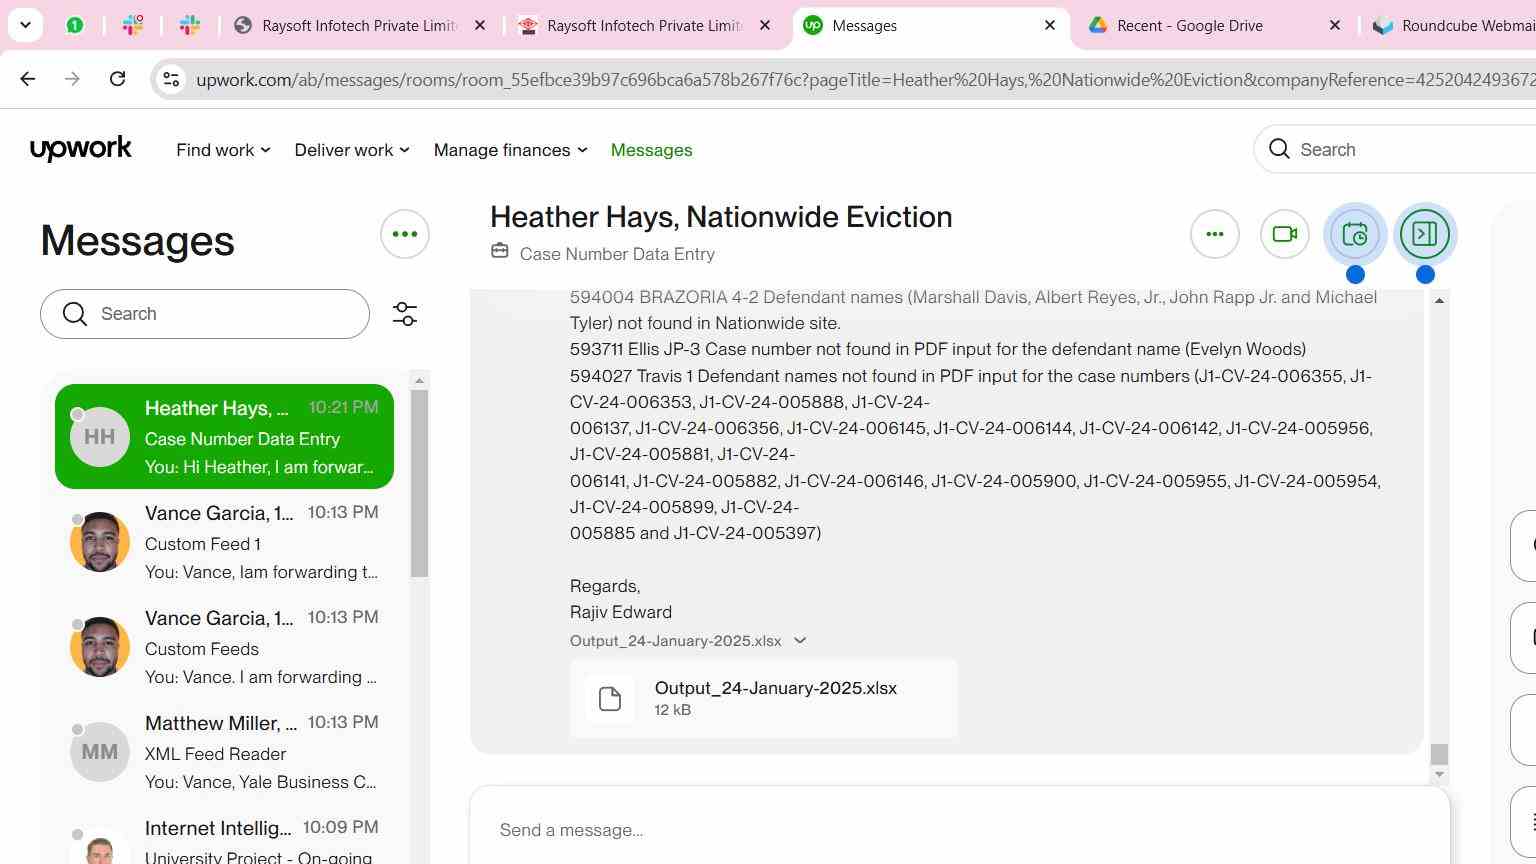Click the conversation list scrollbar thumb
Viewport: 1536px width, 864px height.
coord(419,483)
